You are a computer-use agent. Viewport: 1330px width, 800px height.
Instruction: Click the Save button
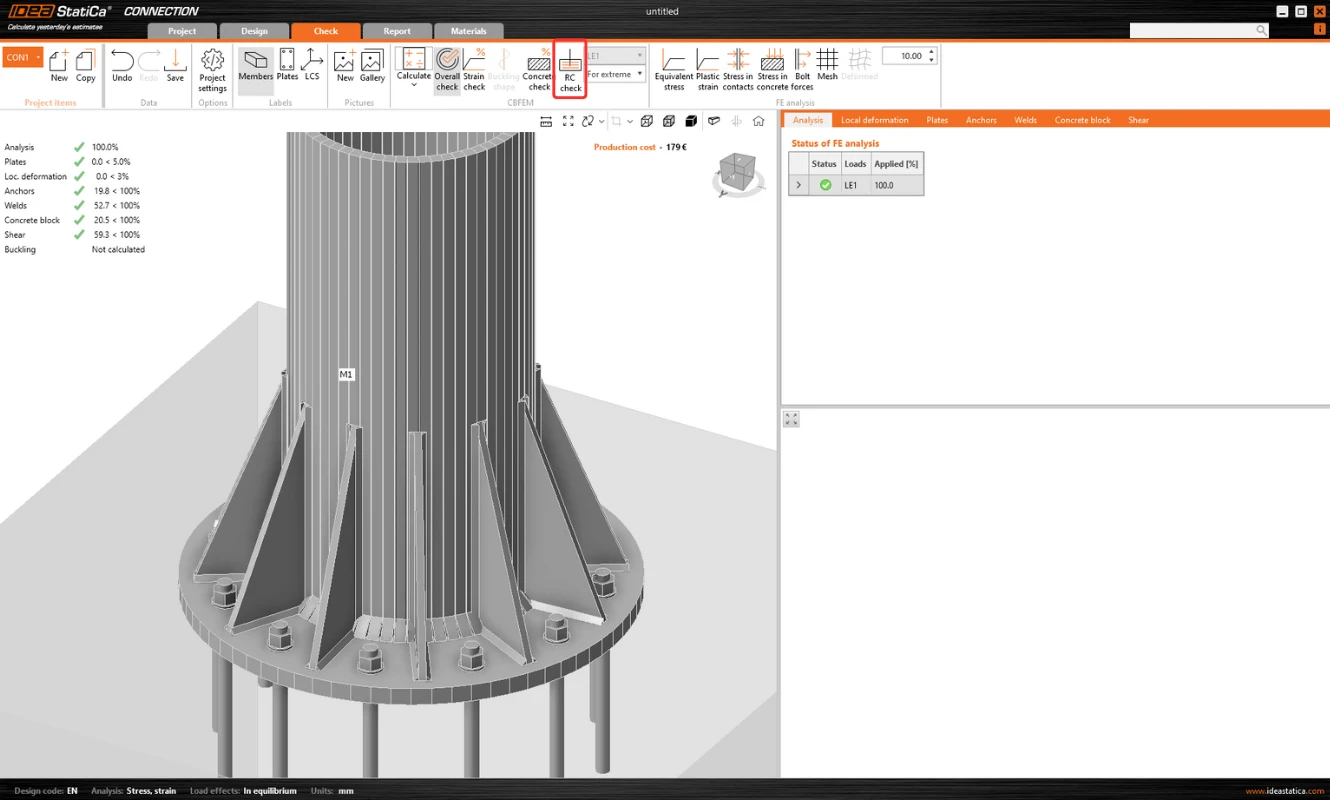pyautogui.click(x=175, y=66)
